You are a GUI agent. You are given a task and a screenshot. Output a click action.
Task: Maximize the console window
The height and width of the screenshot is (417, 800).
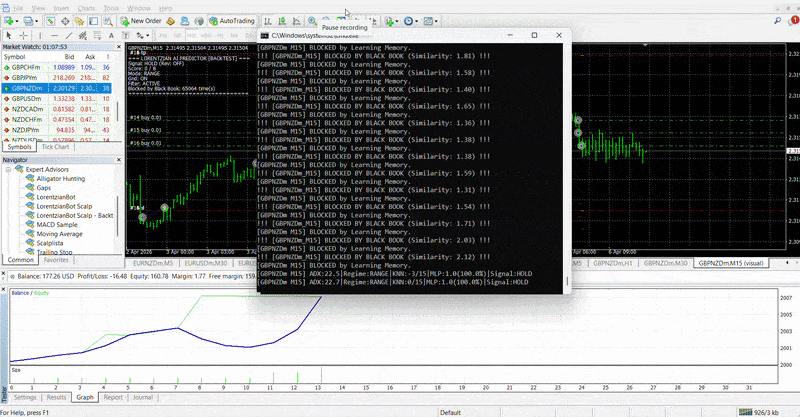coord(534,35)
